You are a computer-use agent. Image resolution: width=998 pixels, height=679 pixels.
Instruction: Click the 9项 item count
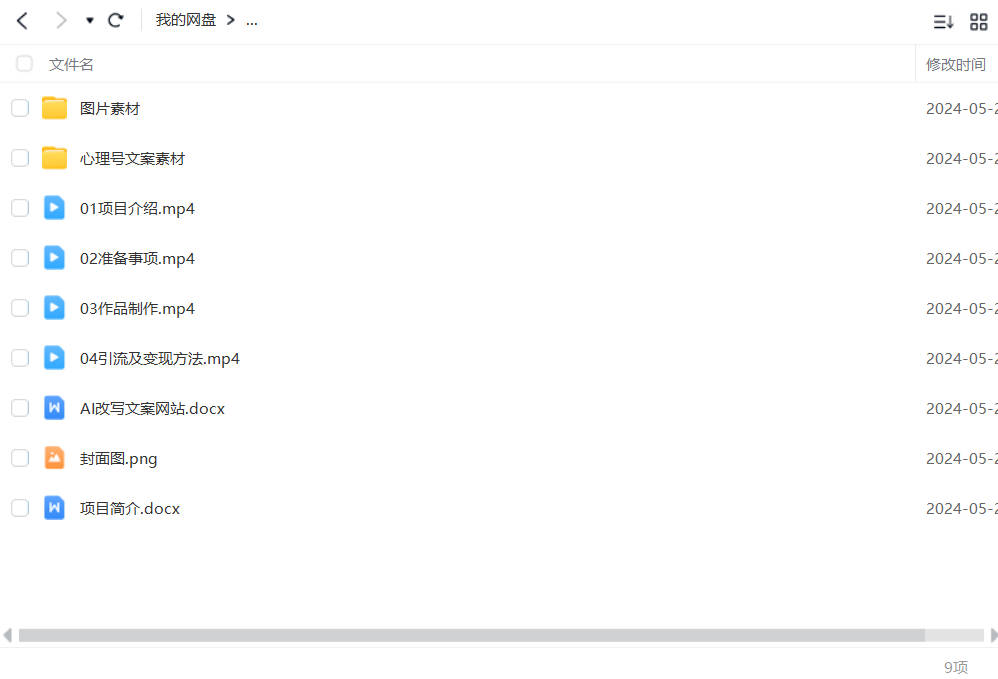coord(955,667)
